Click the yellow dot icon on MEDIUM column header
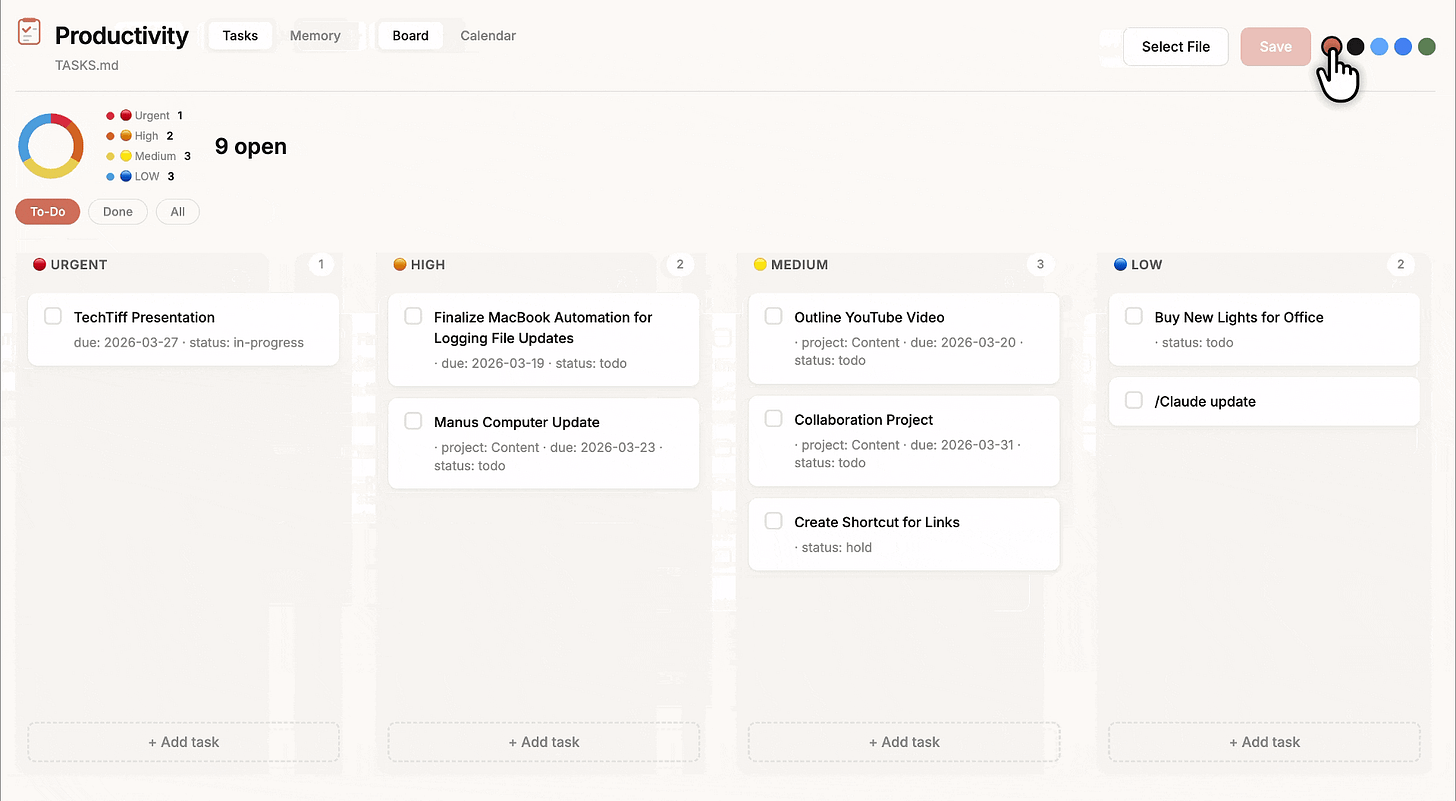The image size is (1456, 801). click(760, 264)
